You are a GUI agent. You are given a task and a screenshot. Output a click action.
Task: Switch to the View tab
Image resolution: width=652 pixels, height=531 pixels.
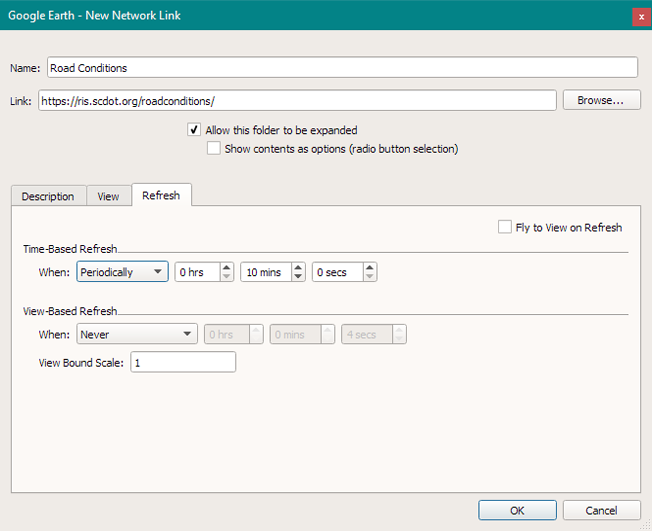coord(109,196)
